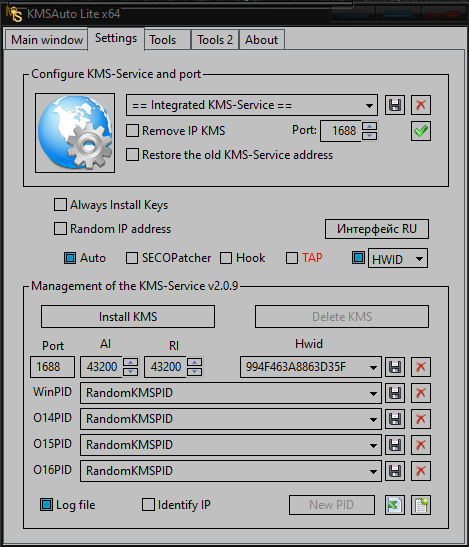Click the RI 43200 input field
The height and width of the screenshot is (547, 469).
(165, 367)
